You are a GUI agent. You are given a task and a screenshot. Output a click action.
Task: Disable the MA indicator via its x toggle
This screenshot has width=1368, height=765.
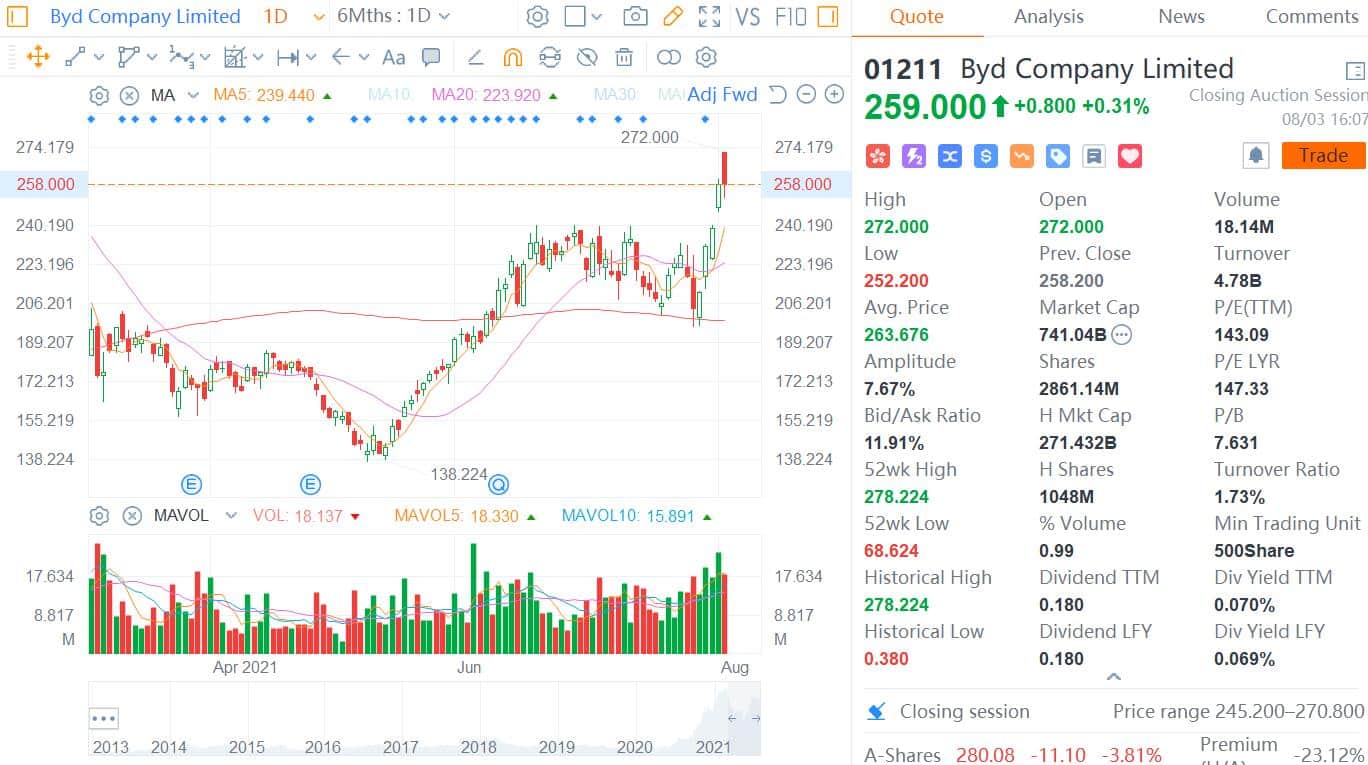[130, 95]
